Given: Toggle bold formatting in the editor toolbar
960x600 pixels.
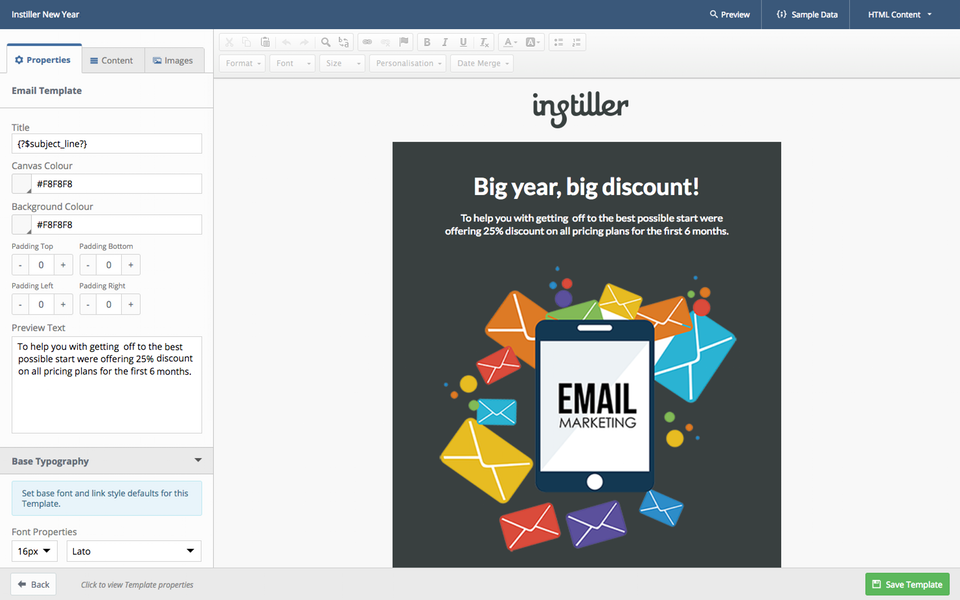Looking at the screenshot, I should [426, 42].
